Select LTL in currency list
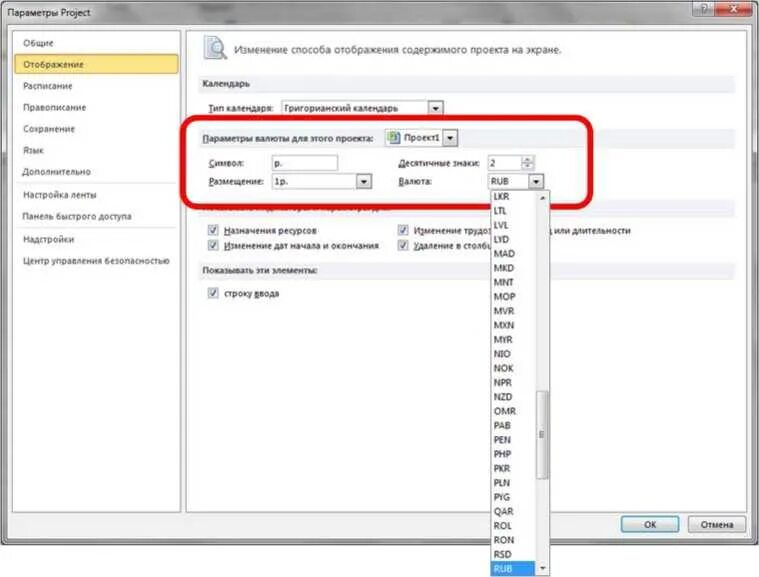 click(x=513, y=211)
